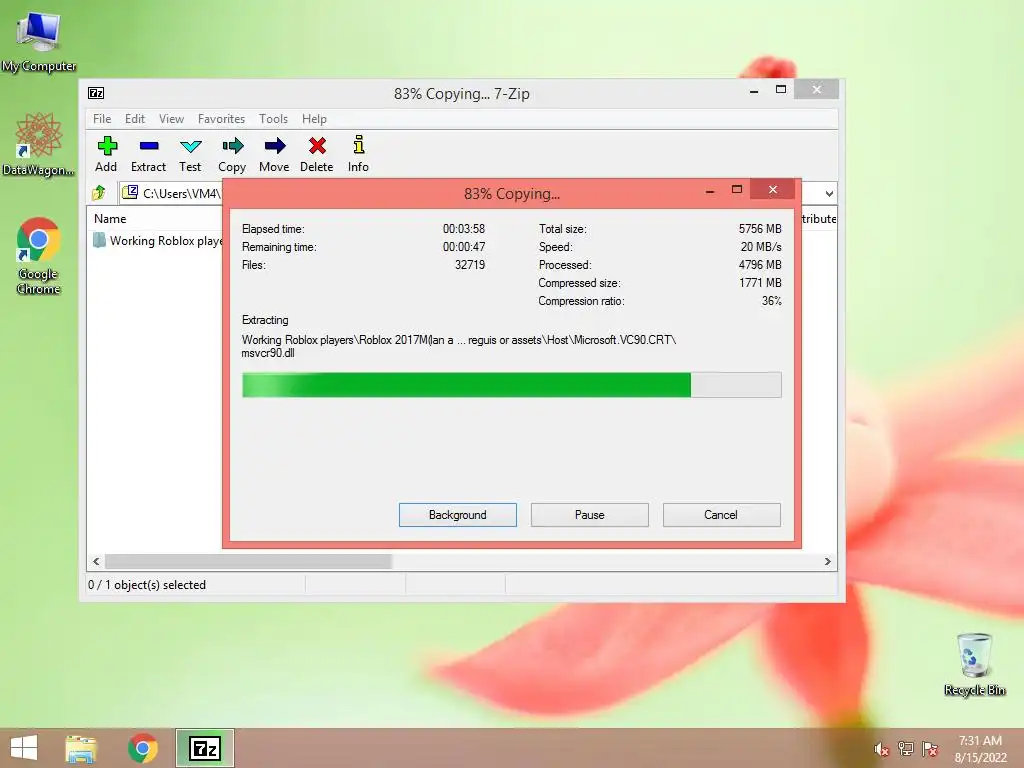This screenshot has width=1024, height=768.
Task: Click the '0 / 1 object(s) selected' status text
Action: pos(147,584)
